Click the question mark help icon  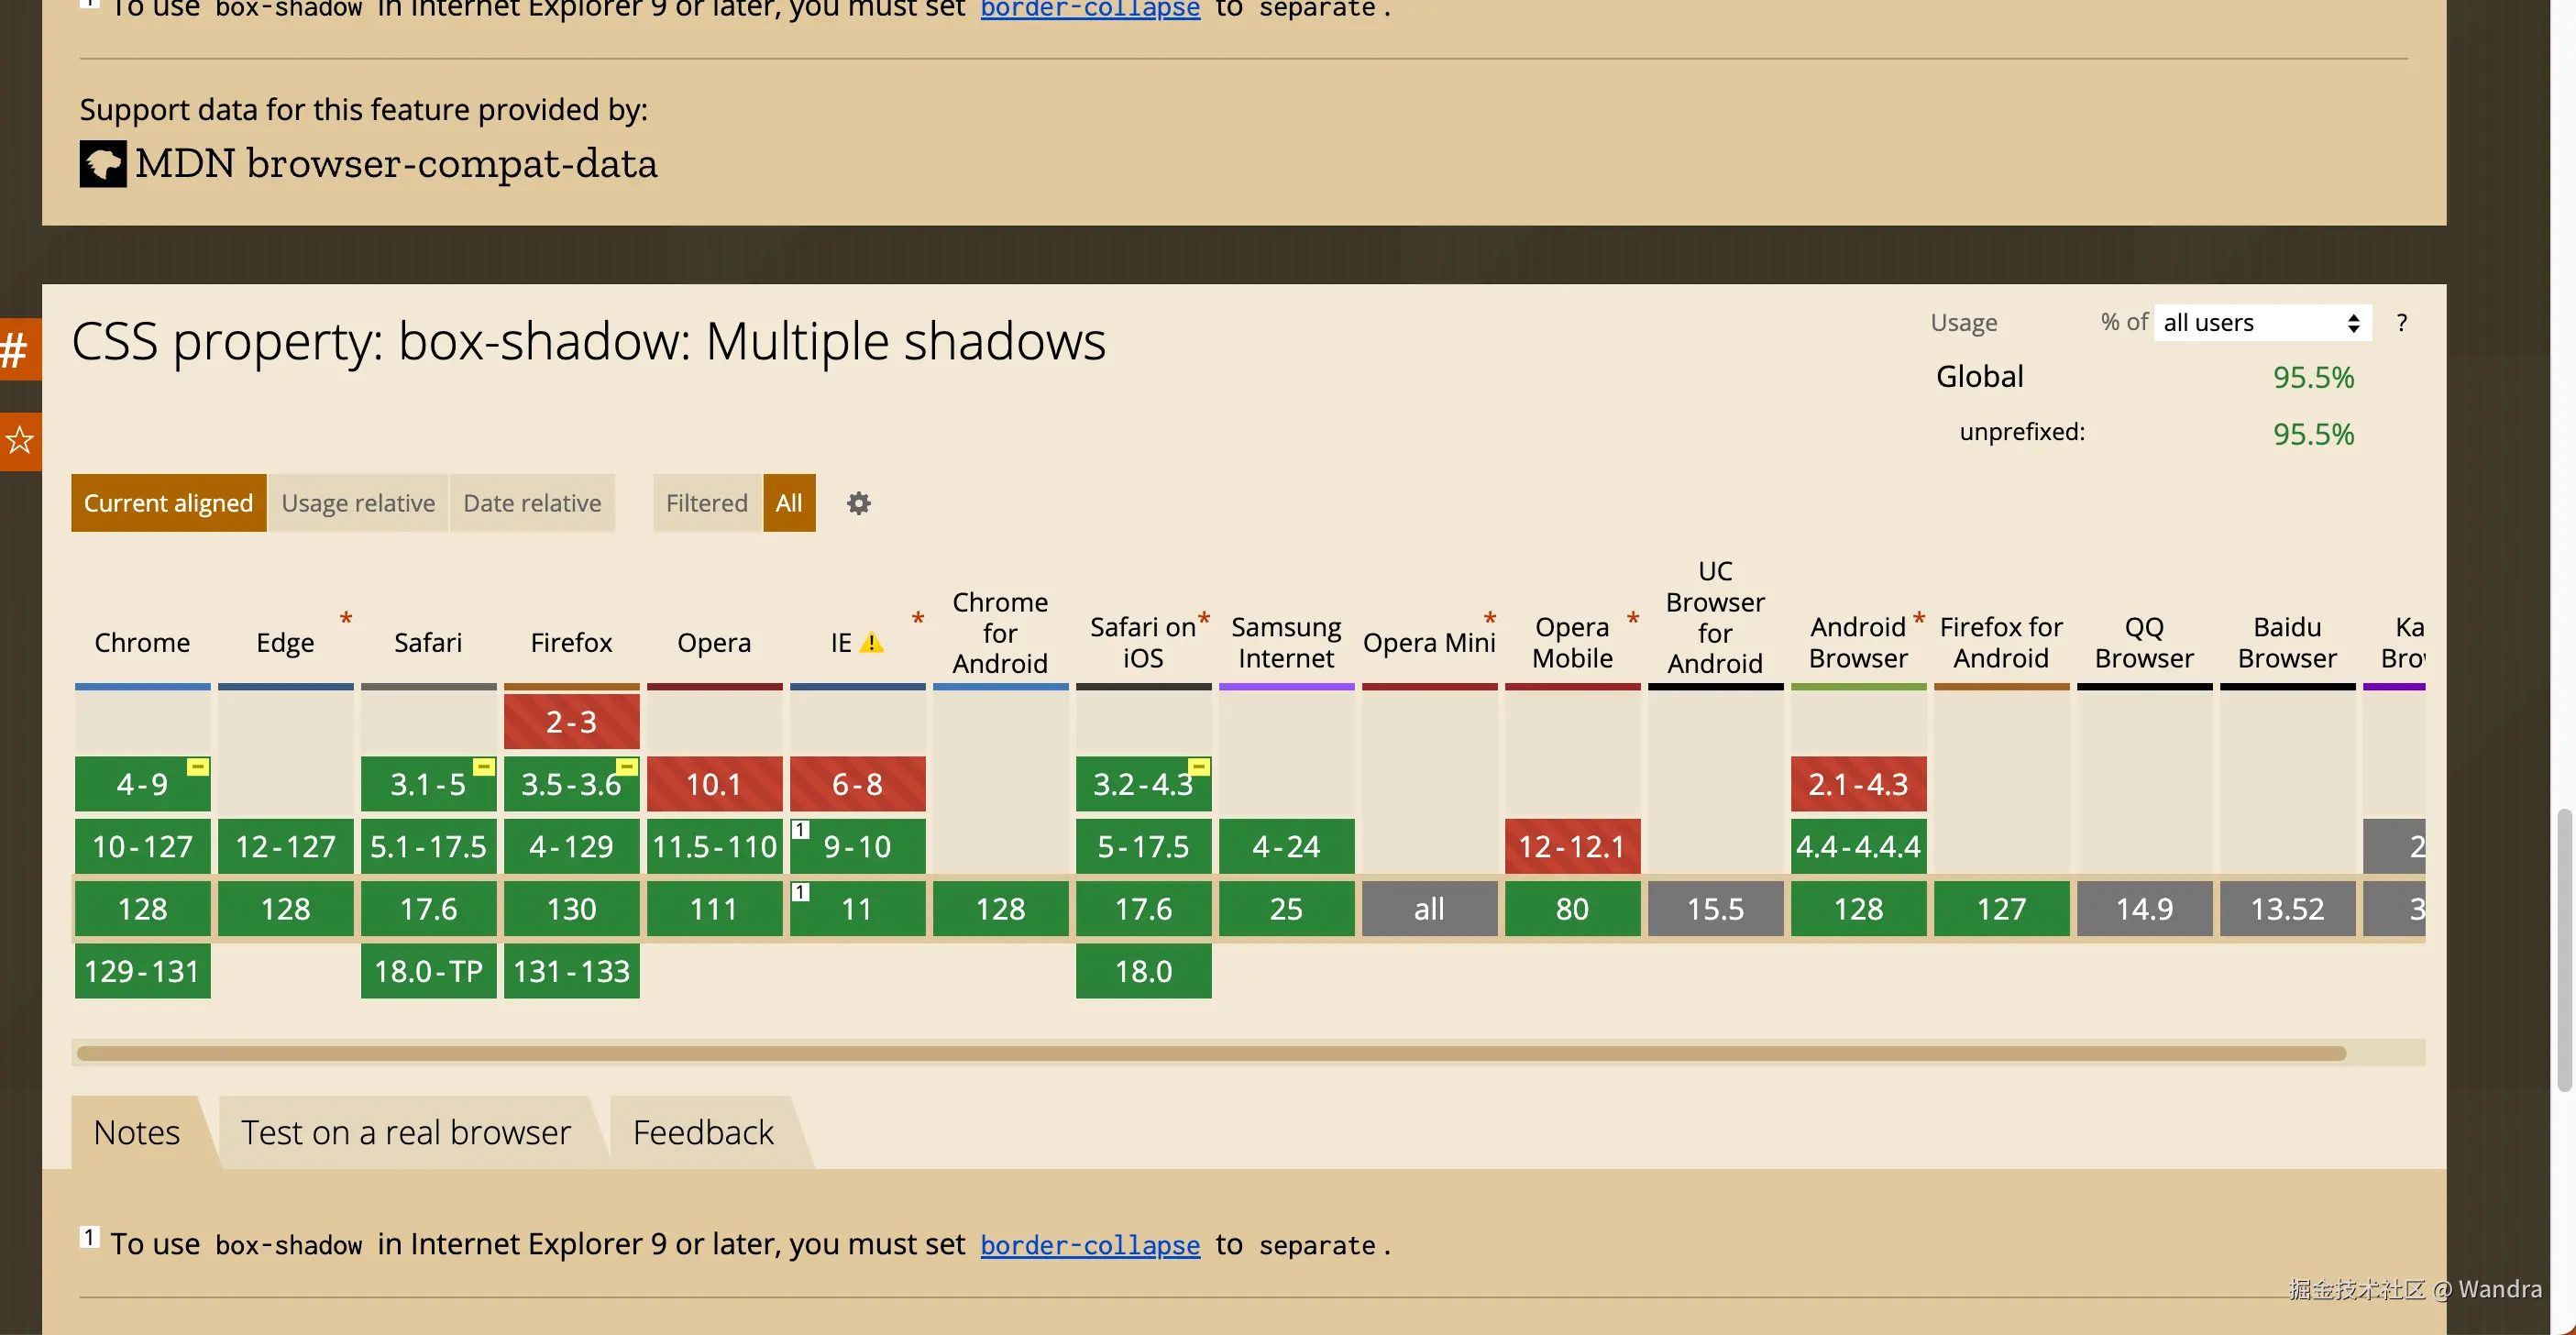click(2401, 323)
